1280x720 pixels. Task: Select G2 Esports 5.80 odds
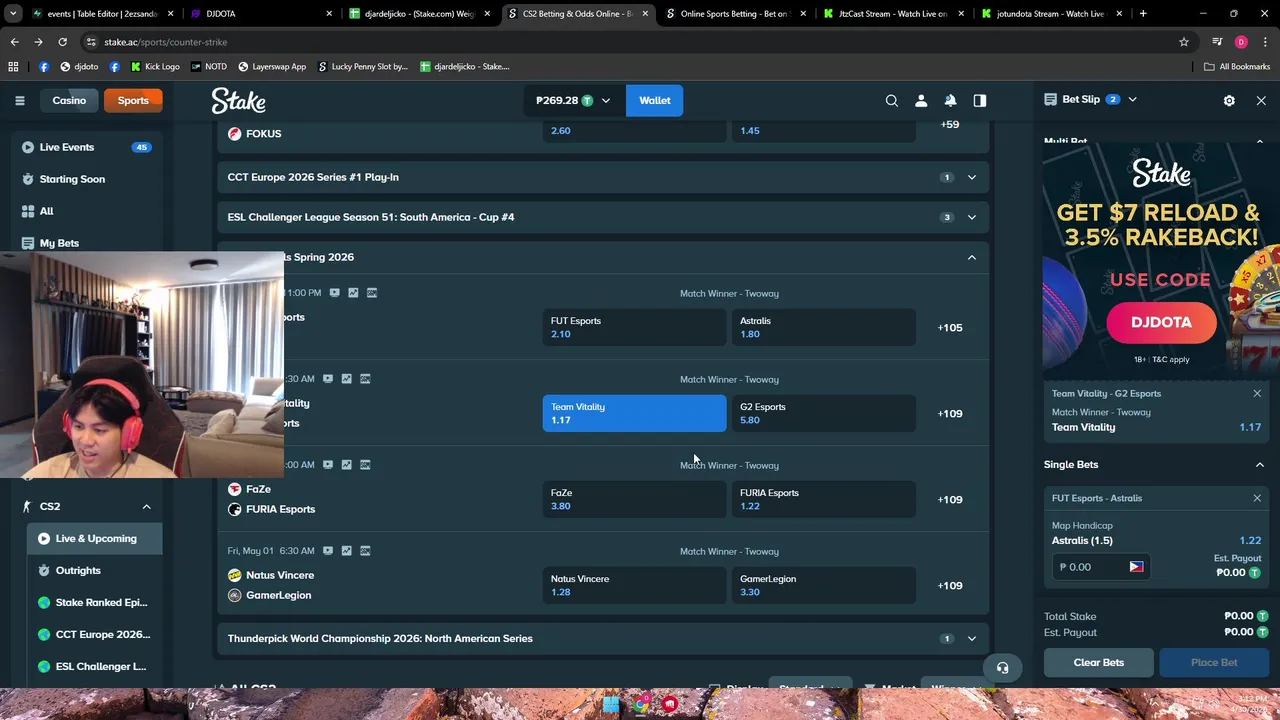(x=823, y=413)
